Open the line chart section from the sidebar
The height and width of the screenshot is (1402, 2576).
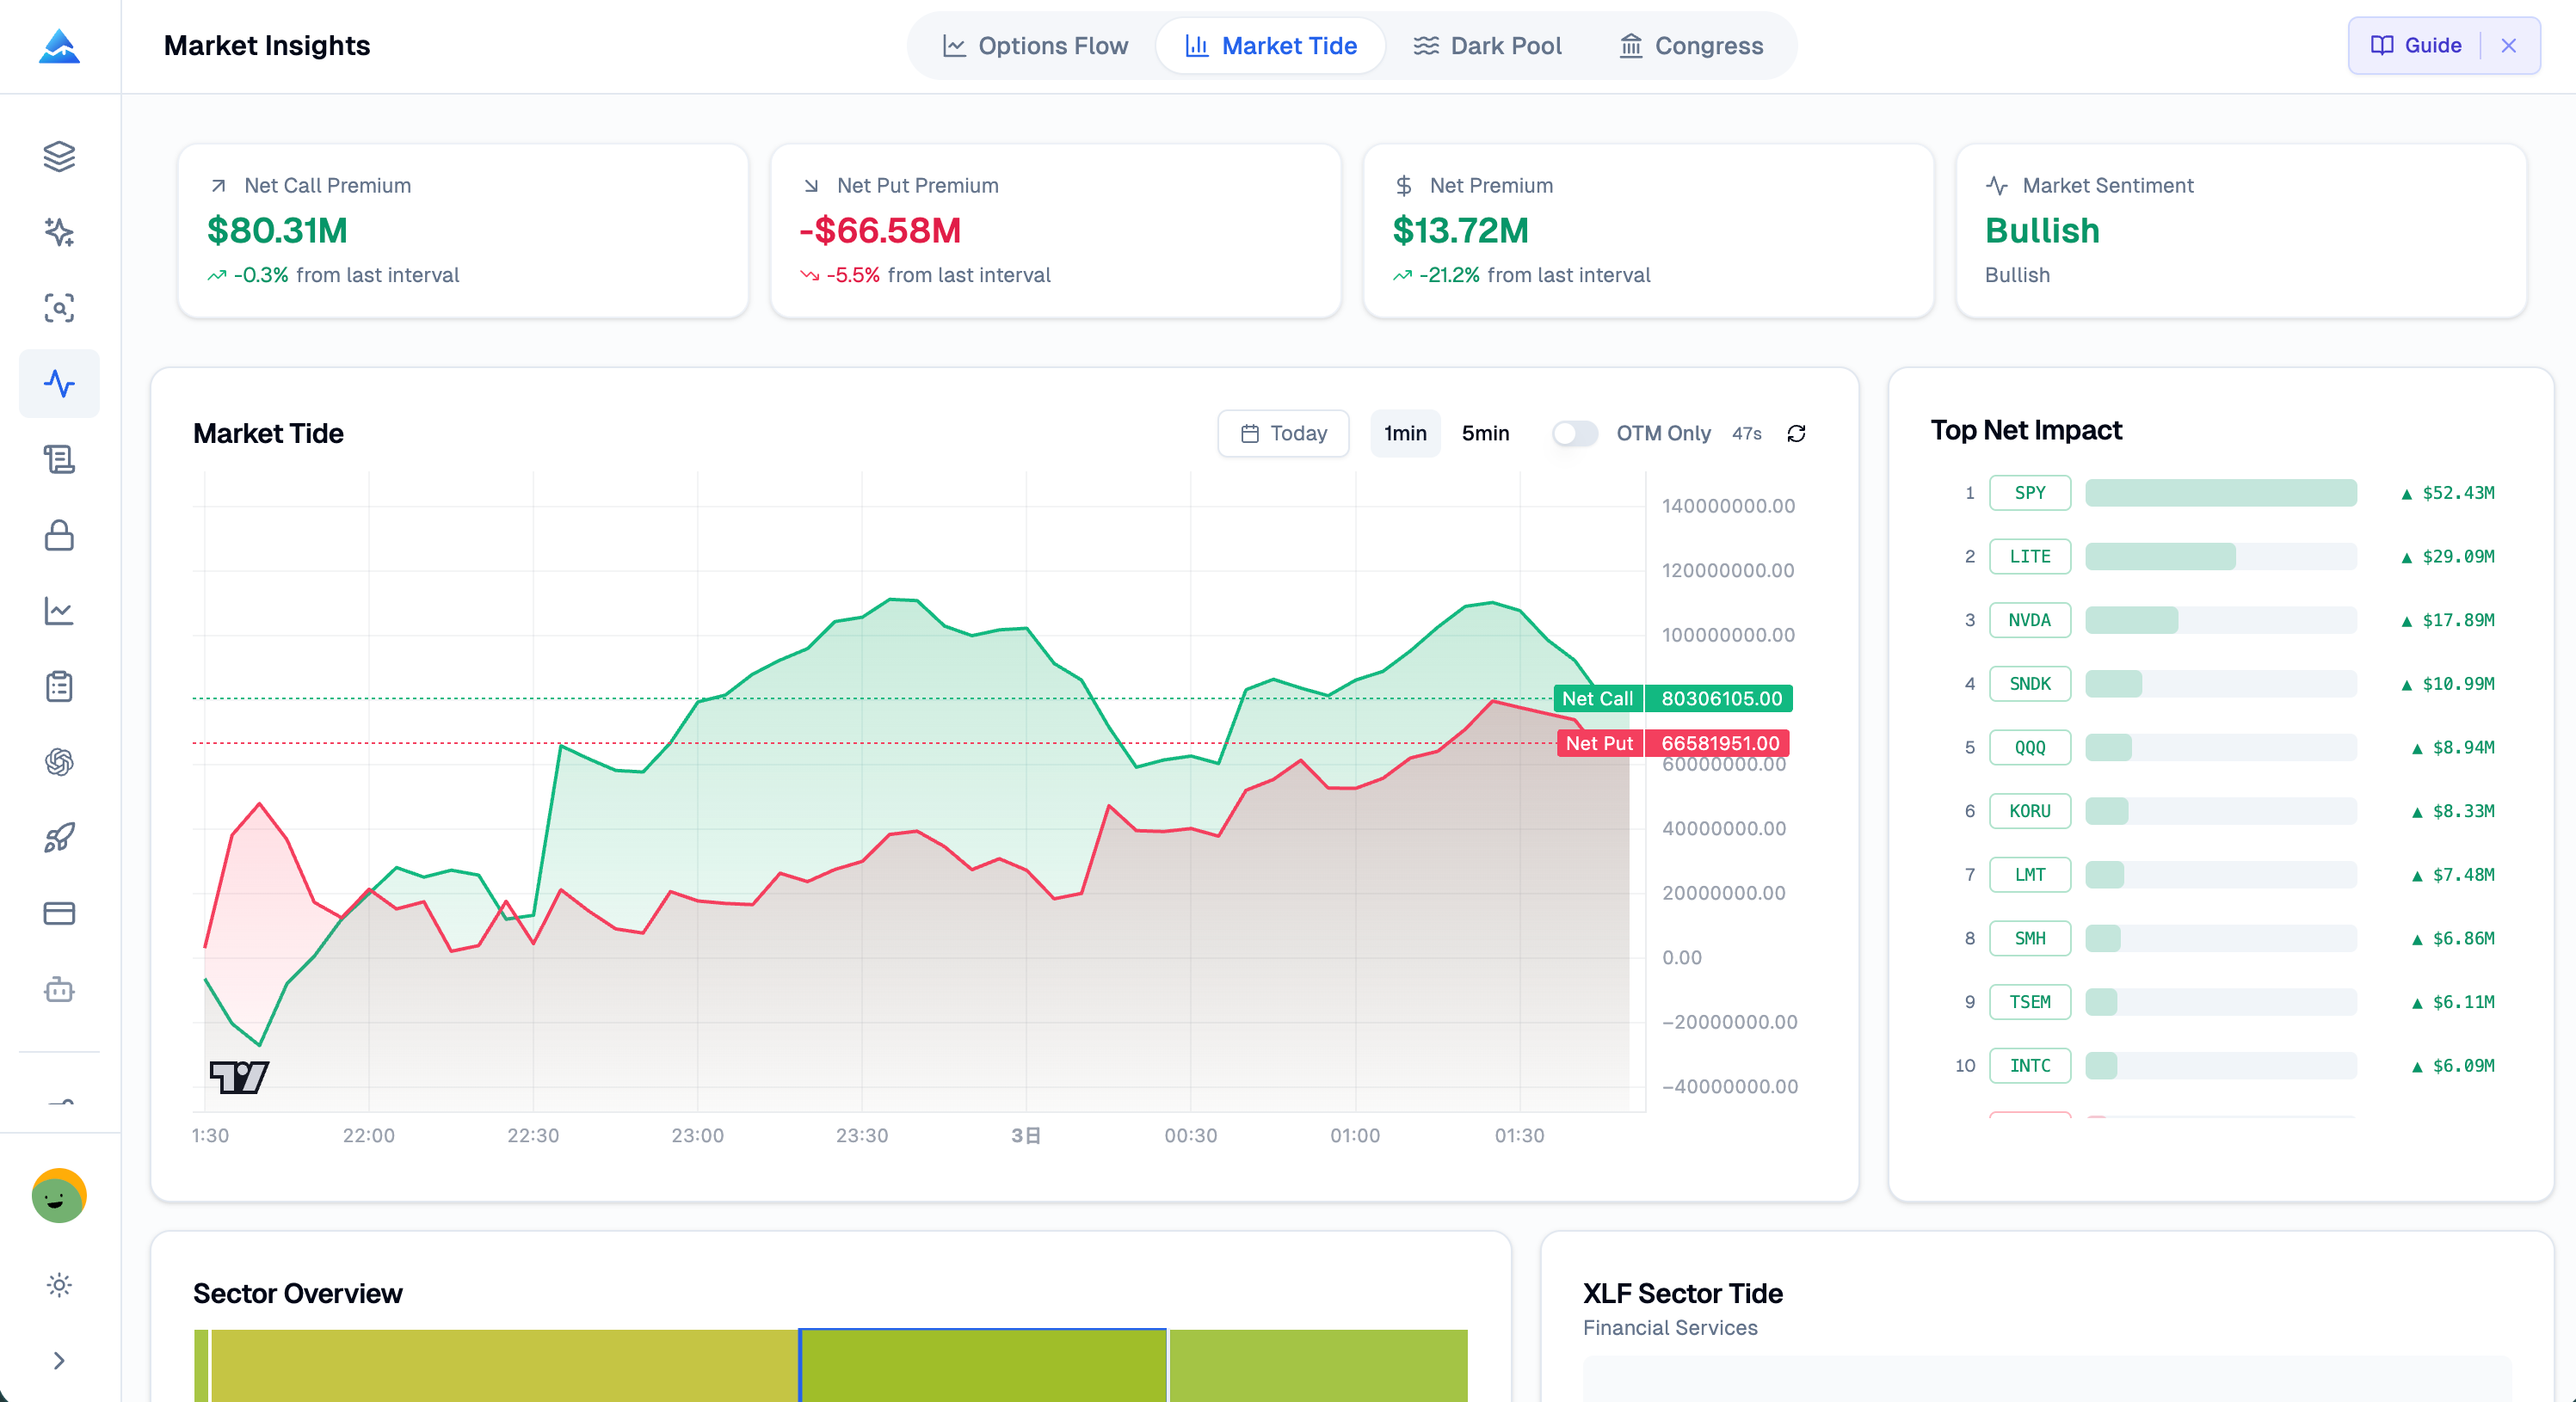pyautogui.click(x=59, y=611)
